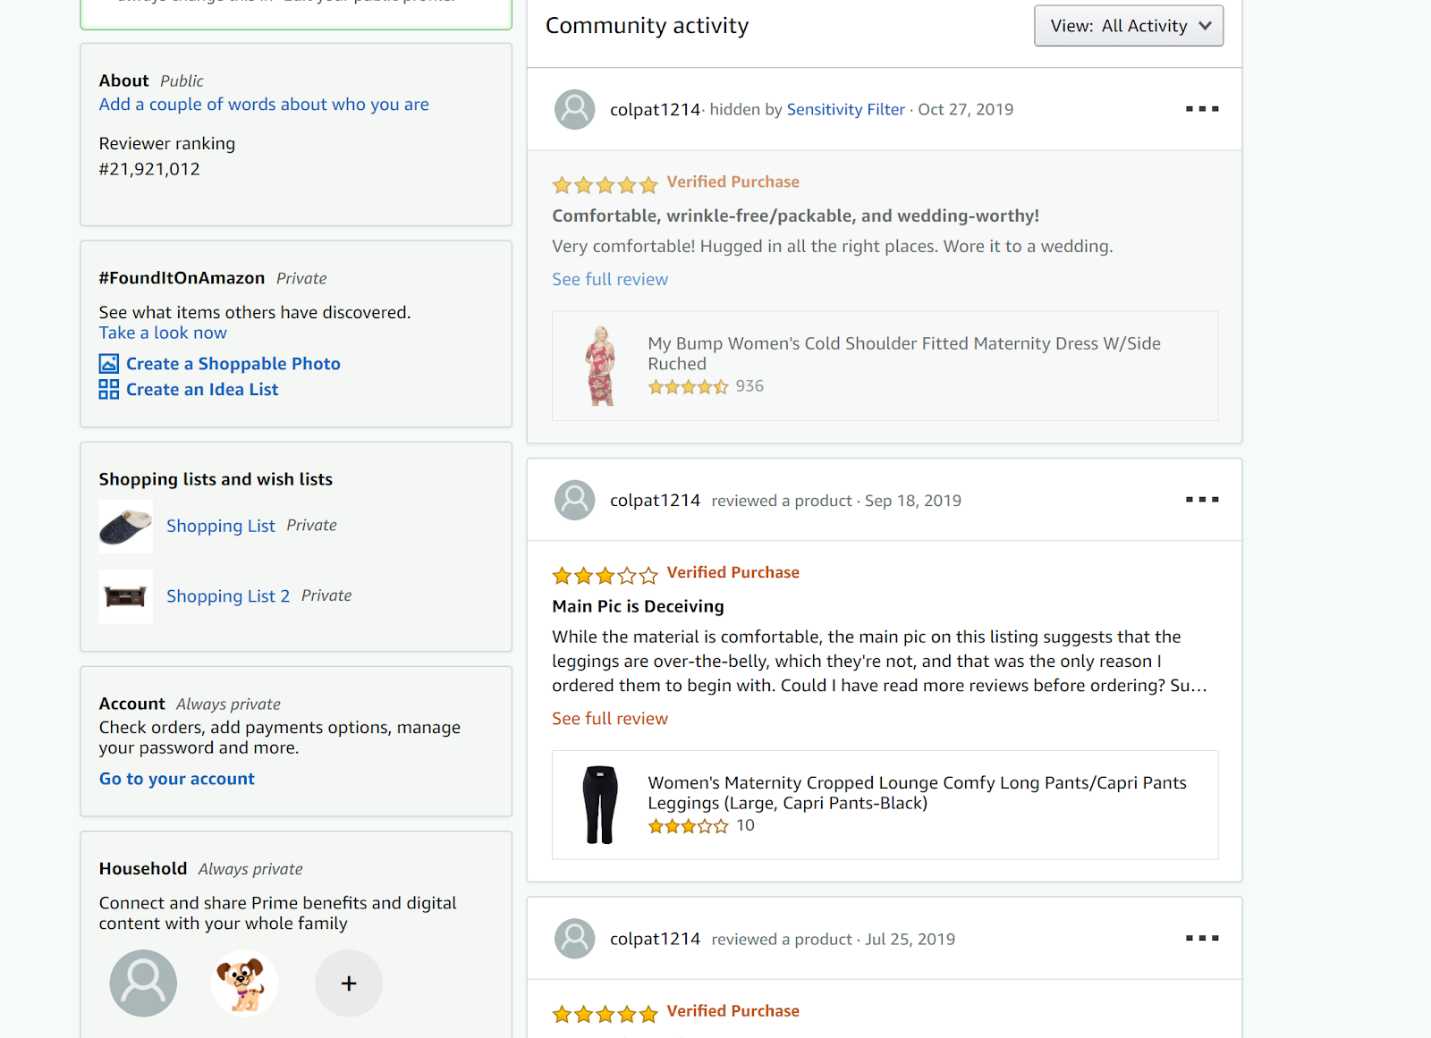Viewport: 1431px width, 1038px height.
Task: See full review of Main Pic is Deceiving
Action: (610, 718)
